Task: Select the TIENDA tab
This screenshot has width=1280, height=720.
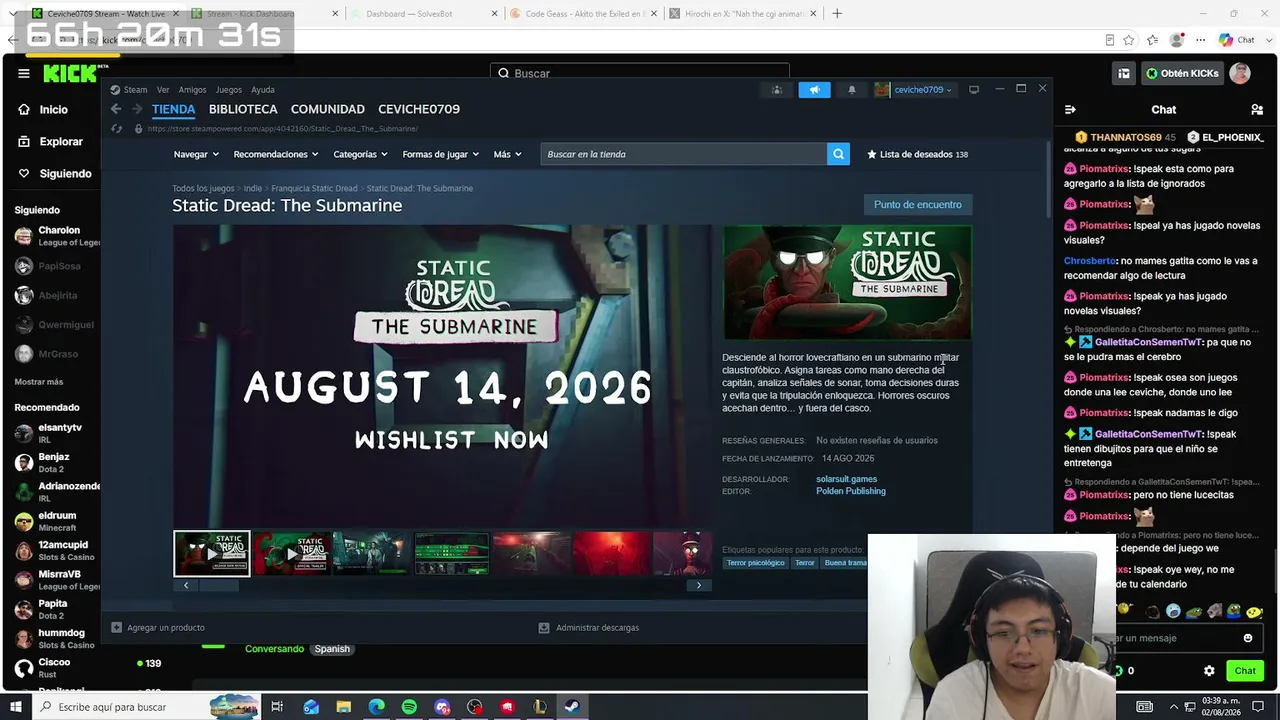Action: tap(174, 109)
